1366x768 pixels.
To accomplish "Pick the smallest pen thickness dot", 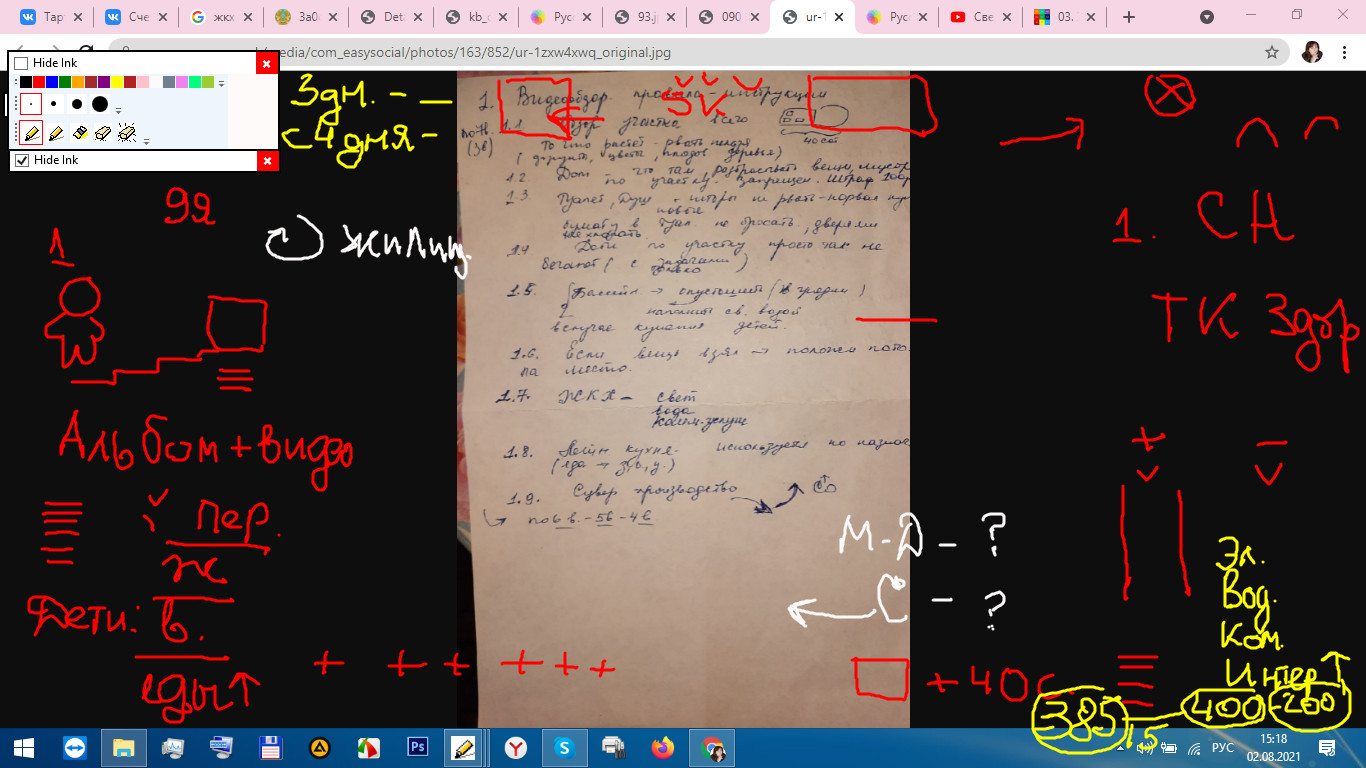I will (x=31, y=104).
